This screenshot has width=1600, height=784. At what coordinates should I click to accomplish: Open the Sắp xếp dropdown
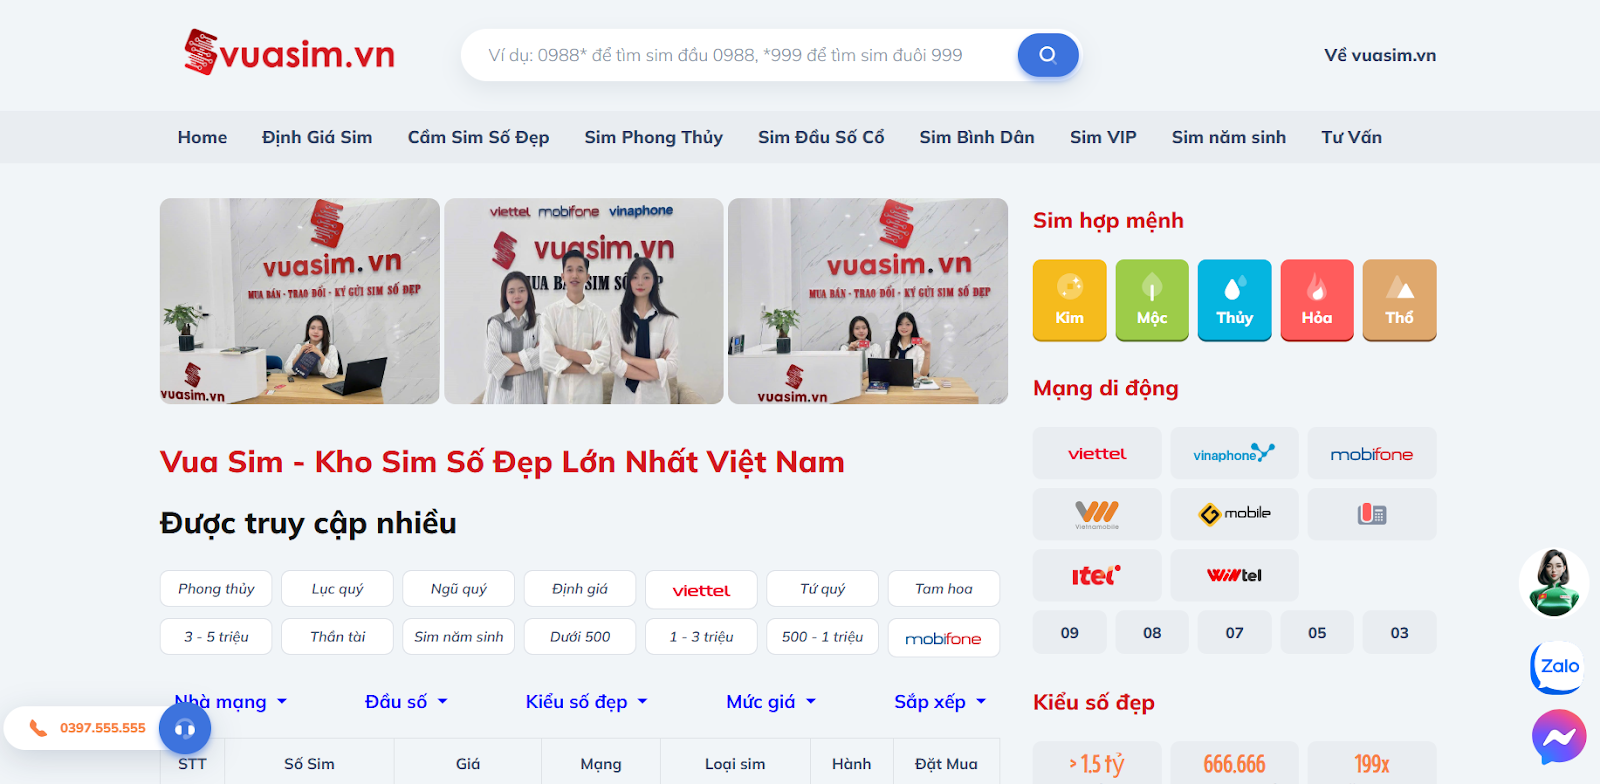click(940, 702)
